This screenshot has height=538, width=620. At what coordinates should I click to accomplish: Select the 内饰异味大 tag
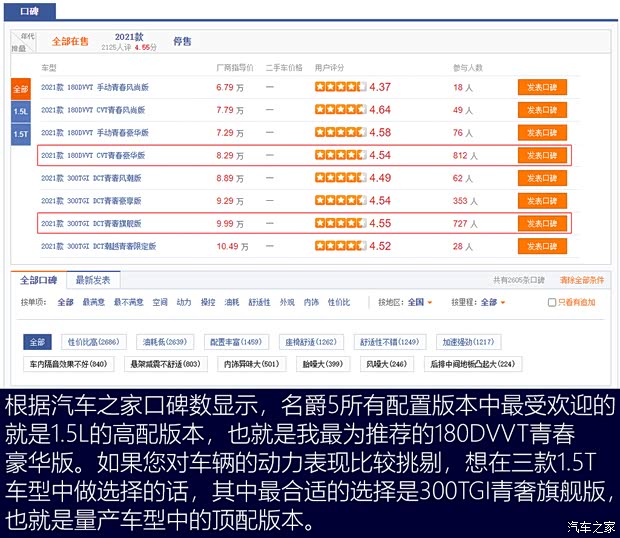(x=252, y=364)
